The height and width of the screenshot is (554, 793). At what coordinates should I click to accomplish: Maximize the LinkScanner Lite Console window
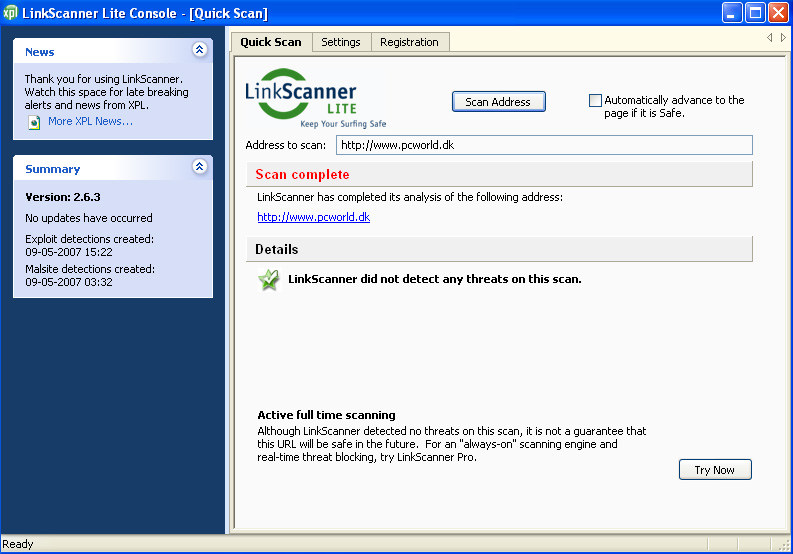[755, 13]
